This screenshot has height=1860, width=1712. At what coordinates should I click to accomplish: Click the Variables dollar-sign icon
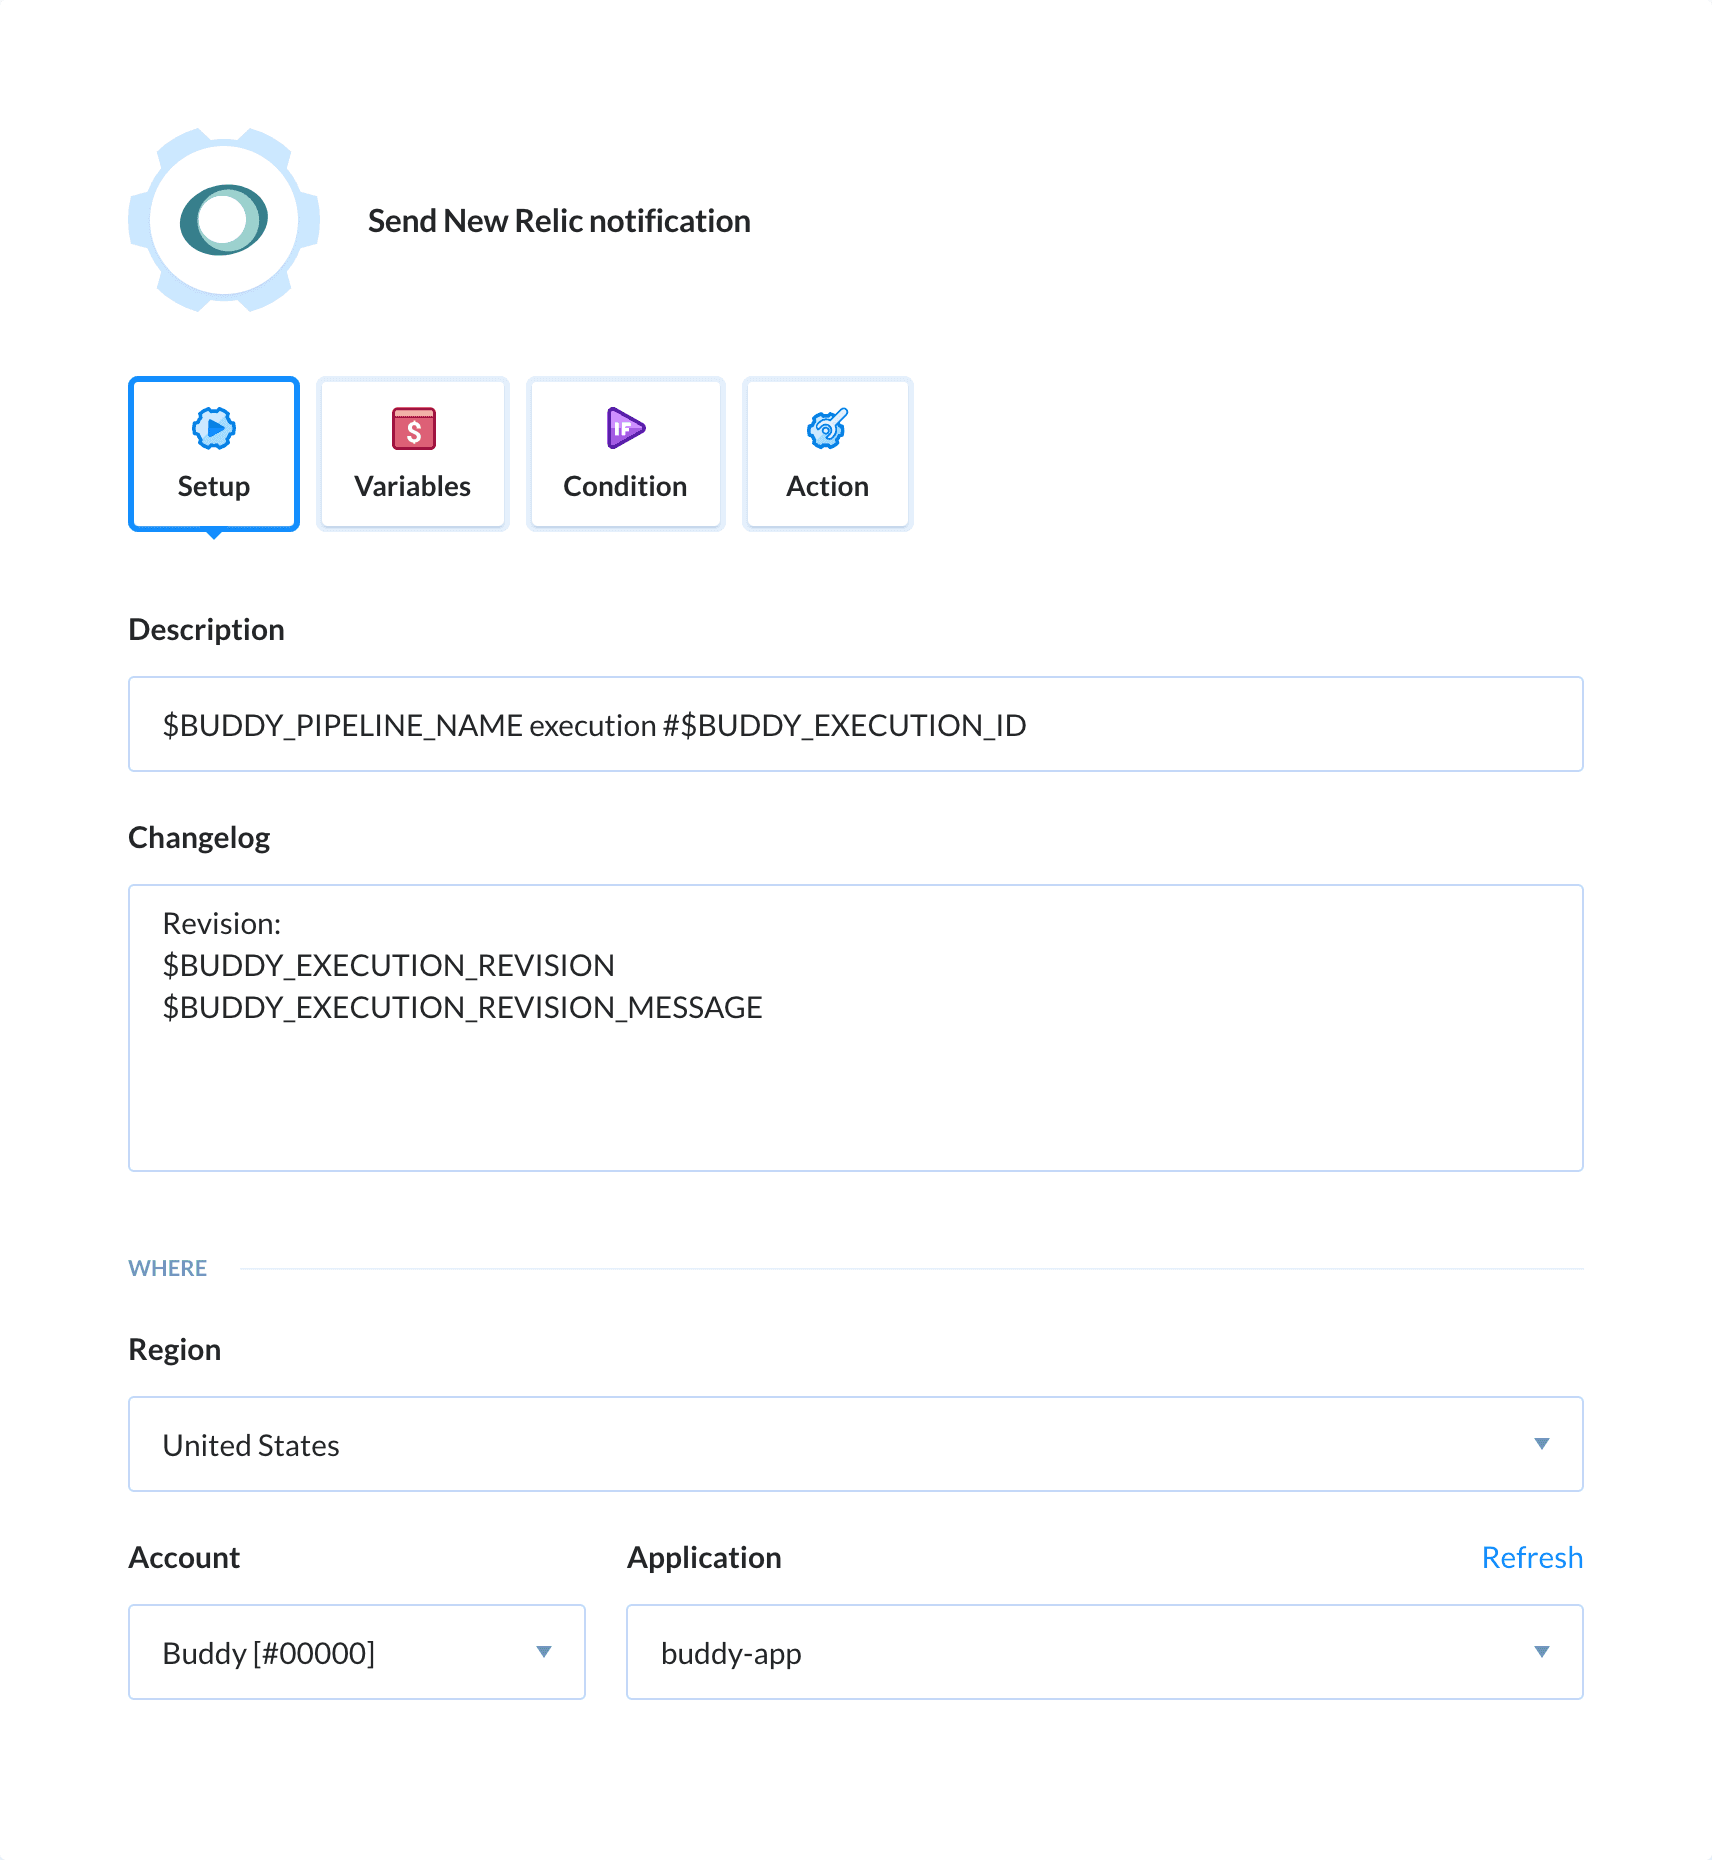tap(412, 430)
